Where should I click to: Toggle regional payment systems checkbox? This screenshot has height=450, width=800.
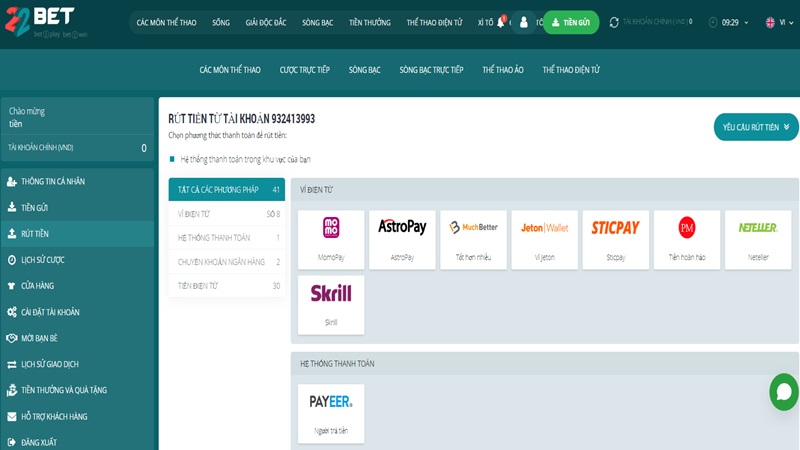(172, 159)
